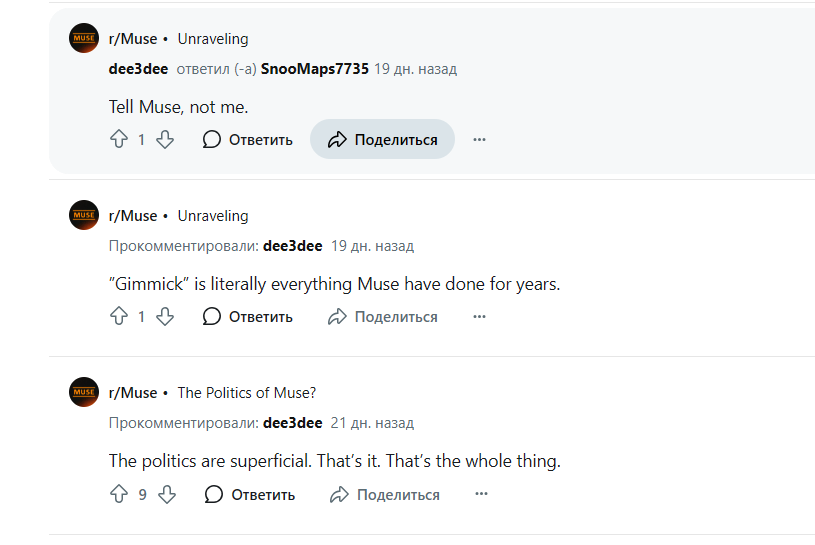Open dee3dee profile from the first comment
The width and height of the screenshot is (815, 545).
point(139,69)
